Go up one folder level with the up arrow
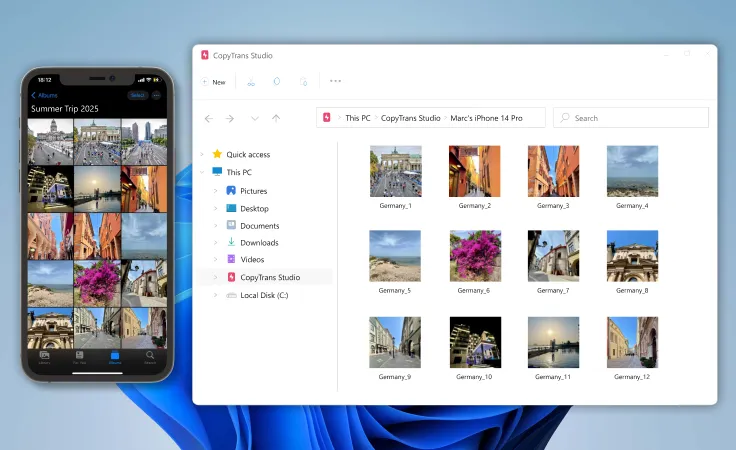Screen dimensions: 736x450 [x=276, y=118]
